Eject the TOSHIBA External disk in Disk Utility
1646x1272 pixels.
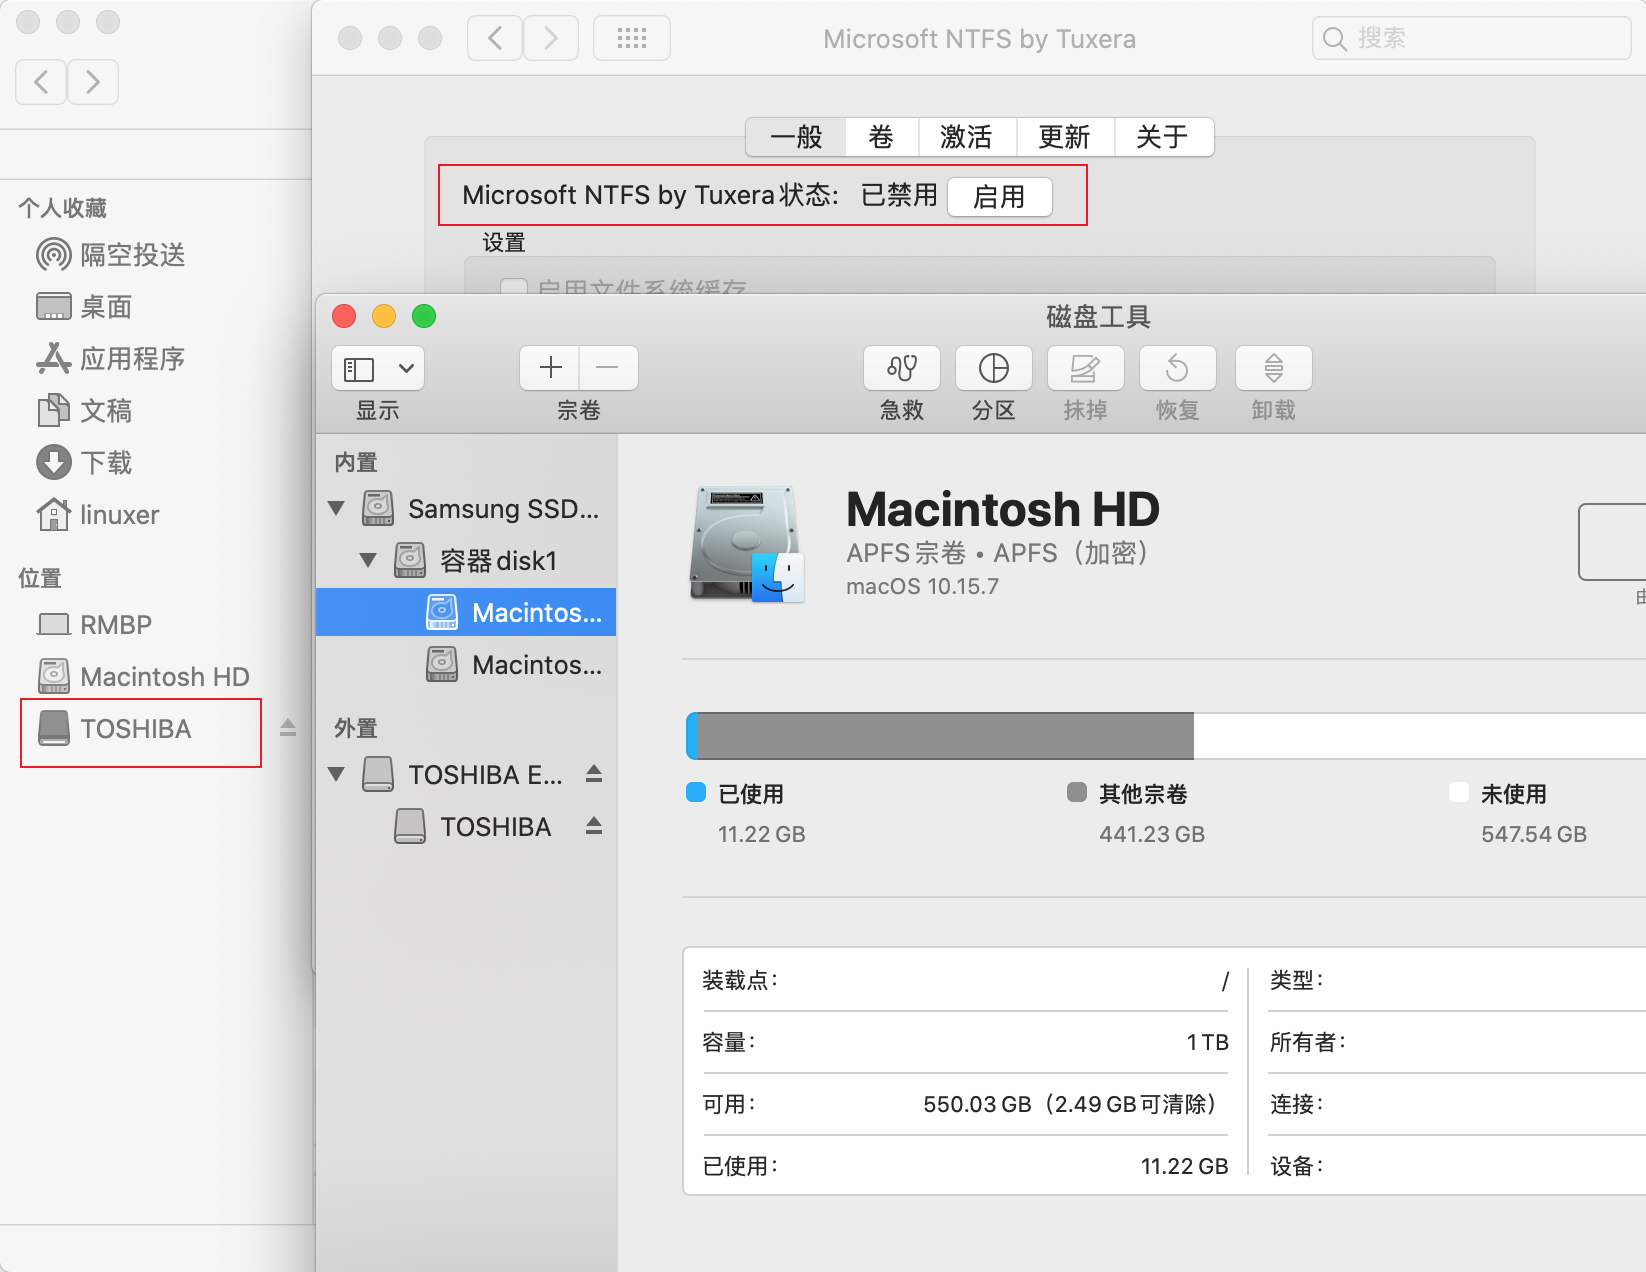click(594, 774)
